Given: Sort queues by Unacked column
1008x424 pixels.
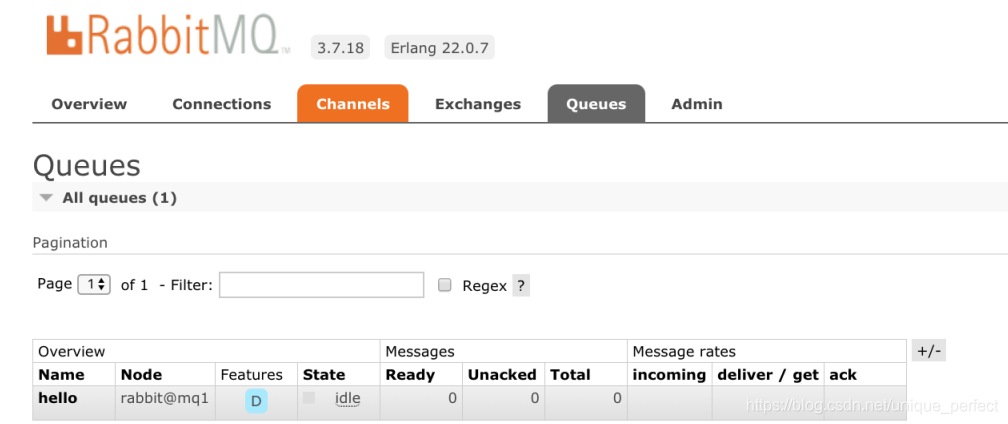Looking at the screenshot, I should [x=502, y=375].
